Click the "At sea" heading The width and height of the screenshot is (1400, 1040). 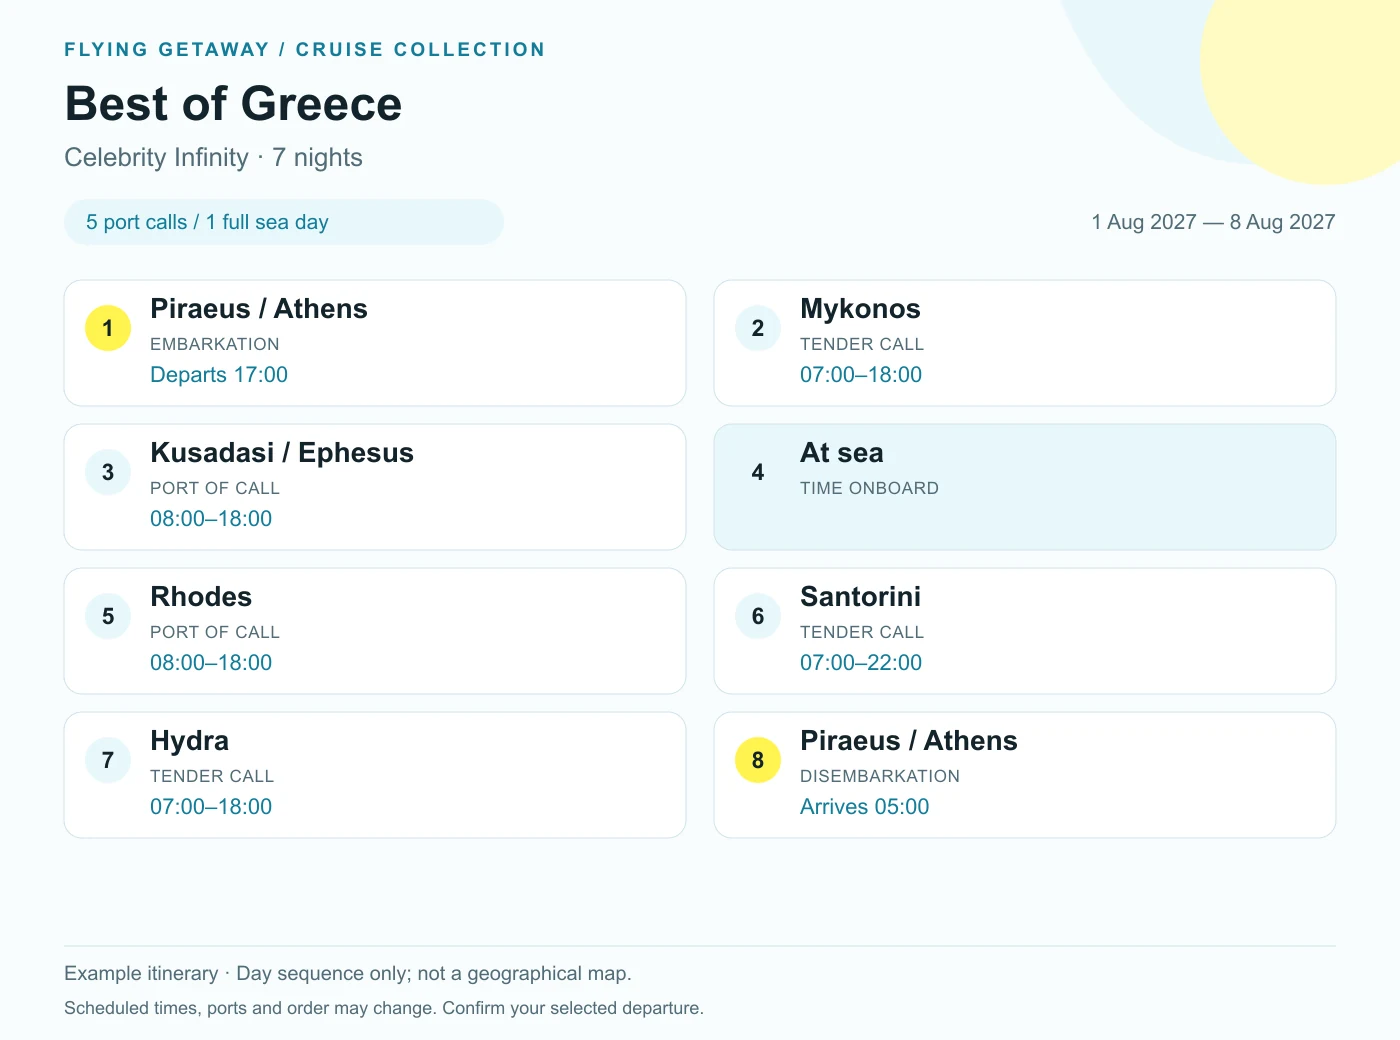[x=842, y=453]
